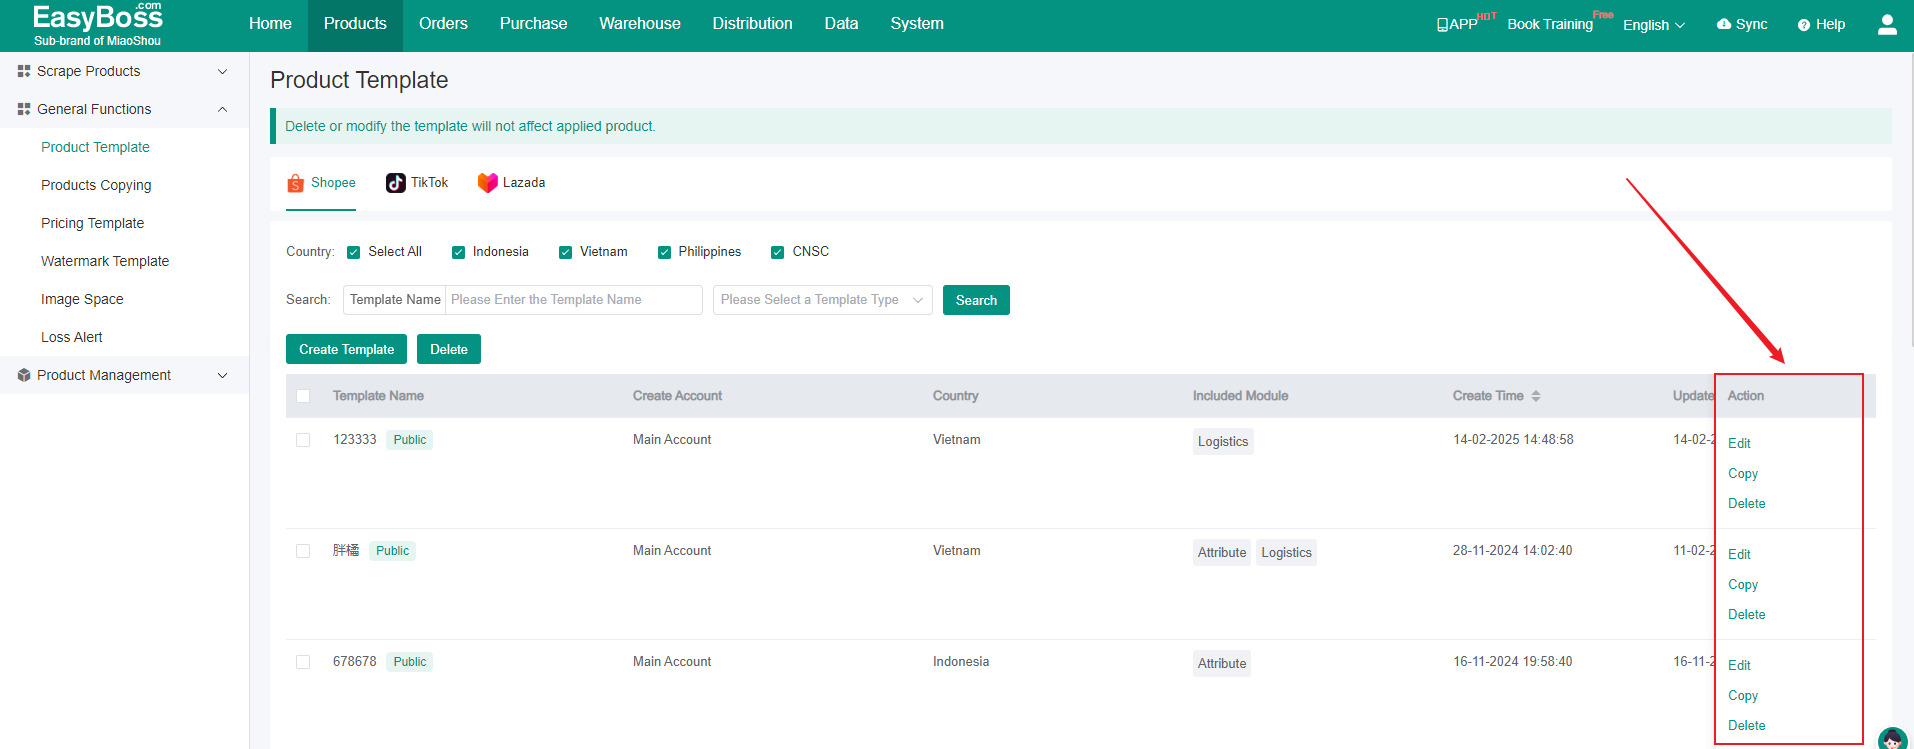Collapse the General Functions chevron

point(222,109)
